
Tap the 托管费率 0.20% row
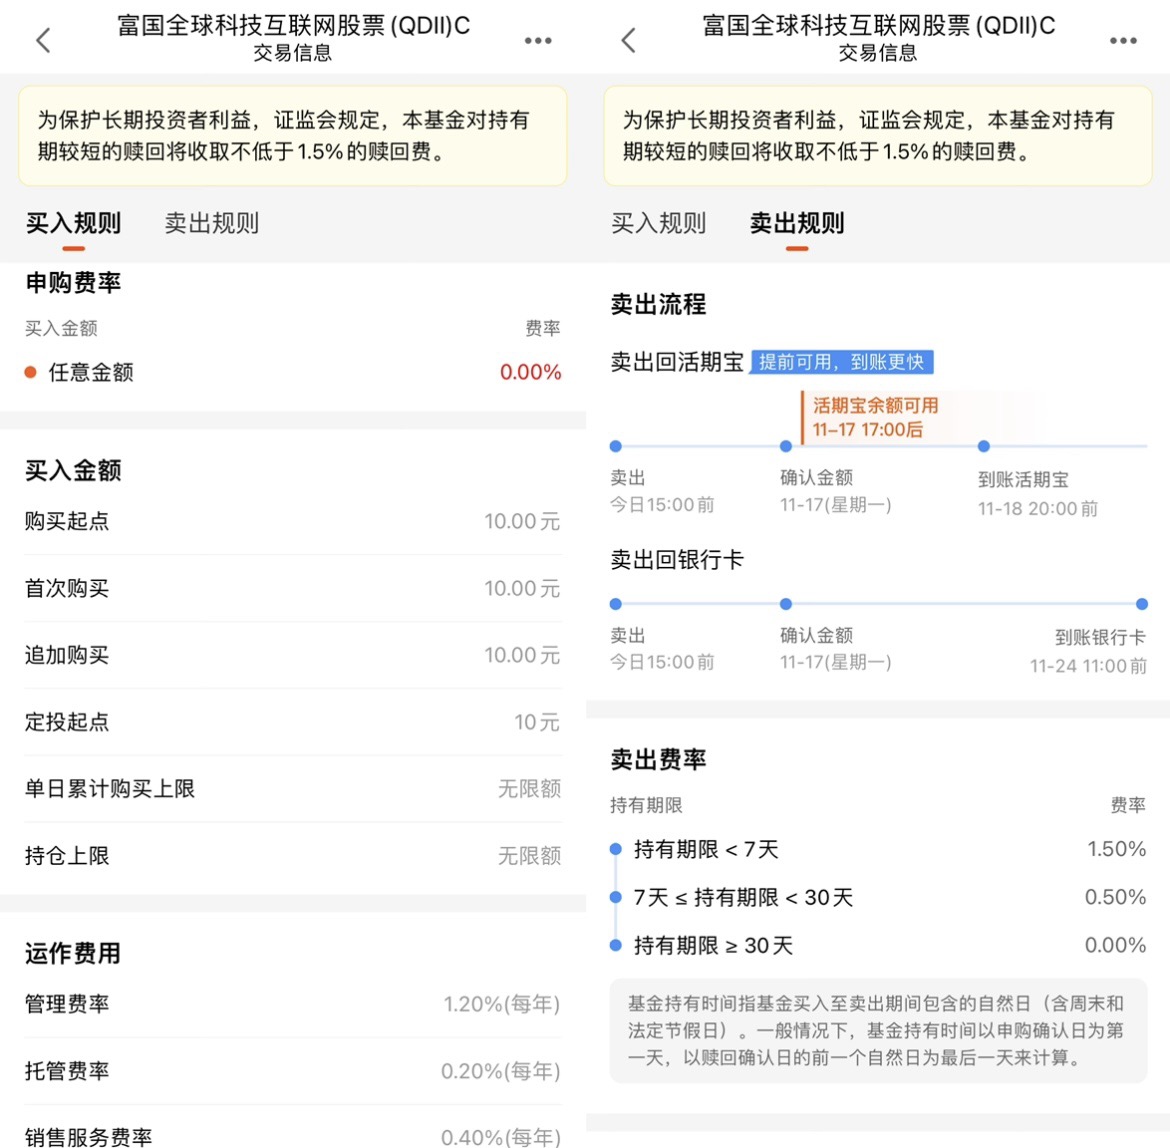292,1071
